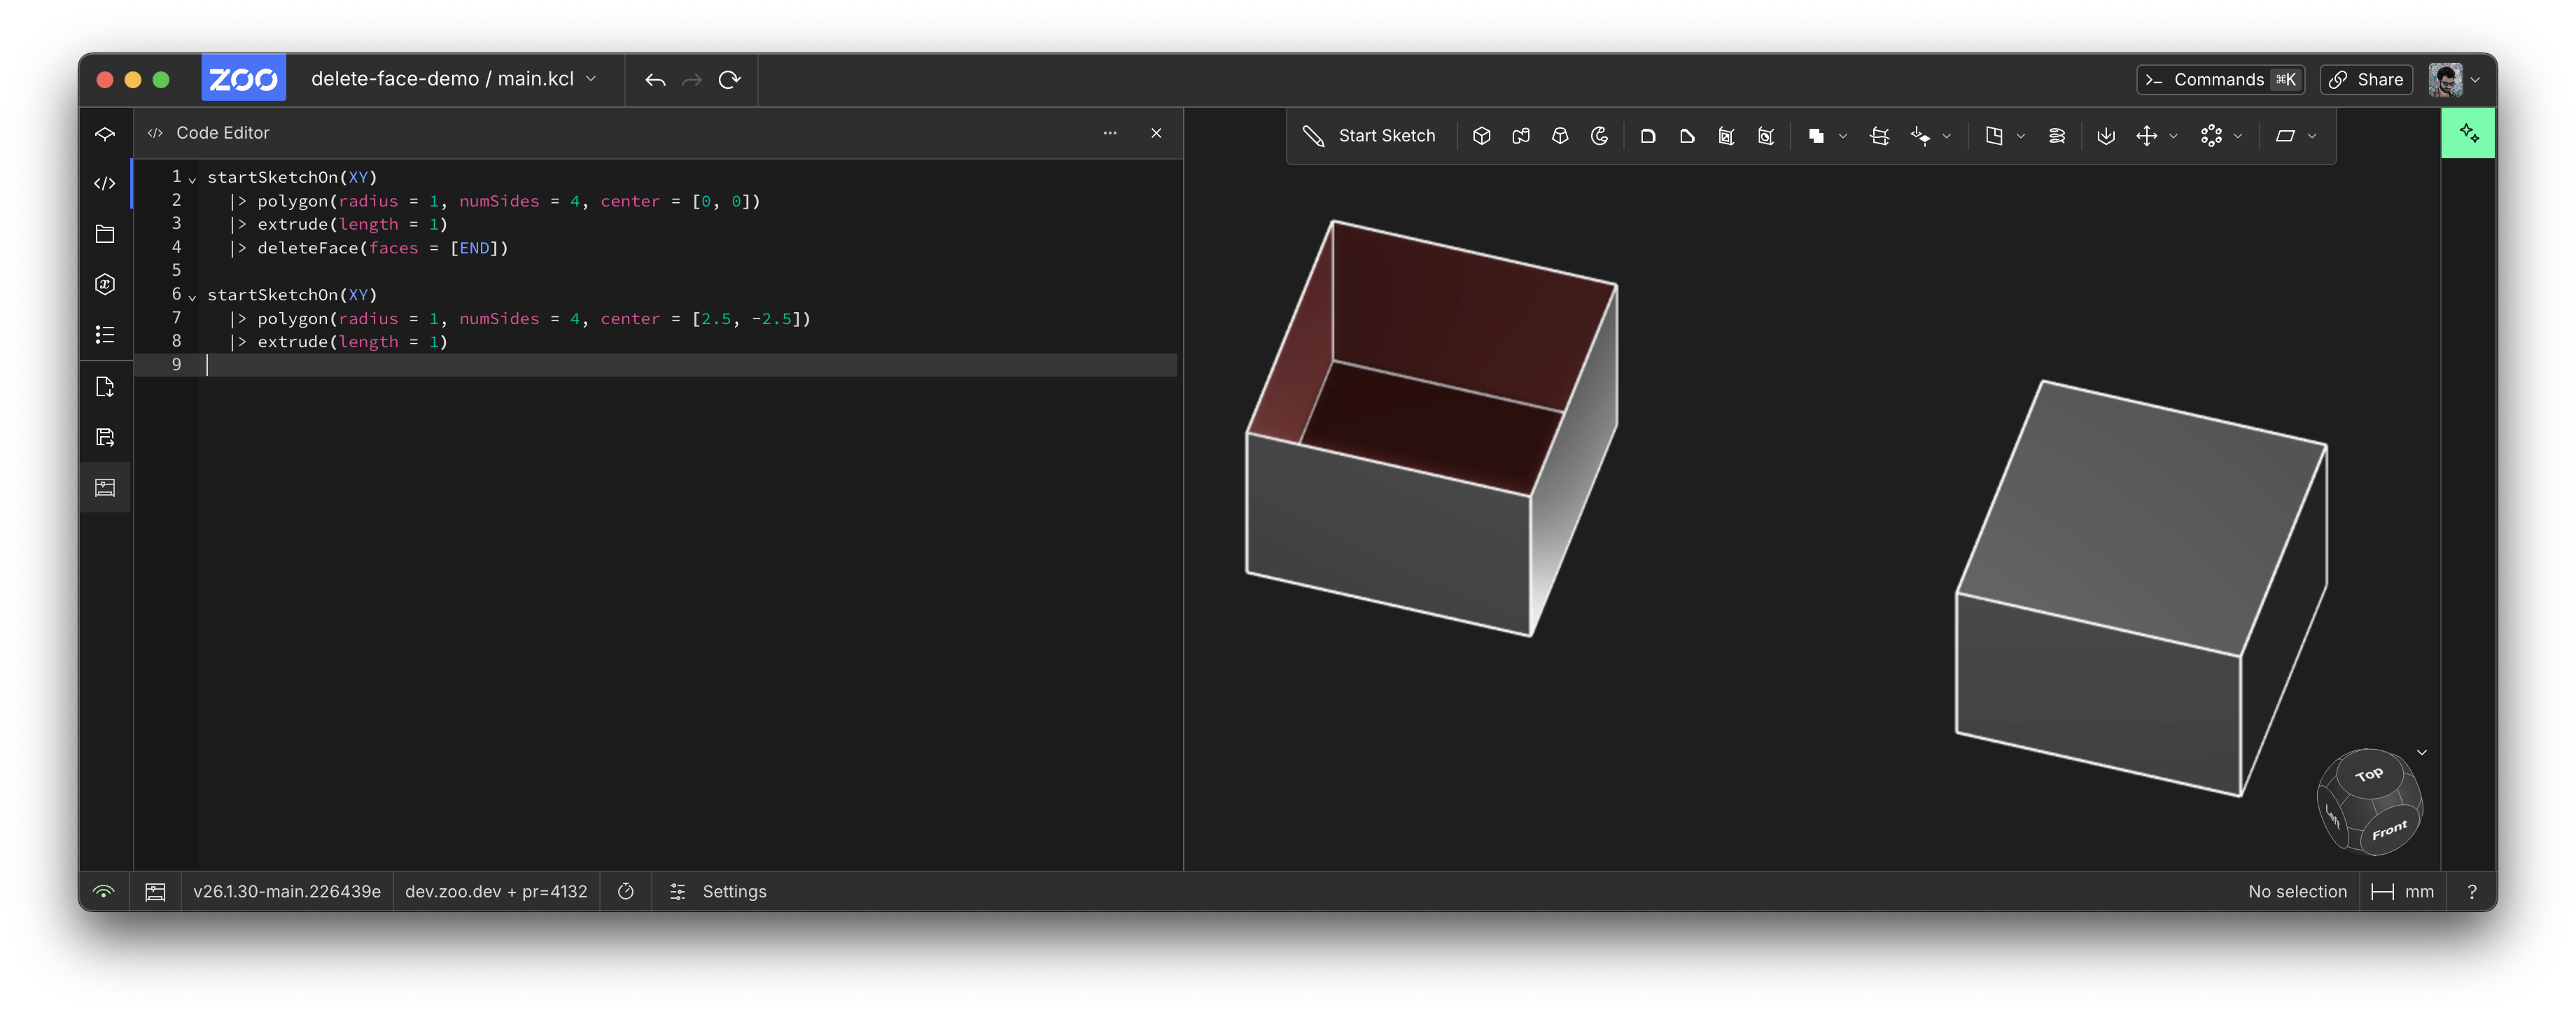Click the Share button
The height and width of the screenshot is (1015, 2576).
coord(2365,80)
